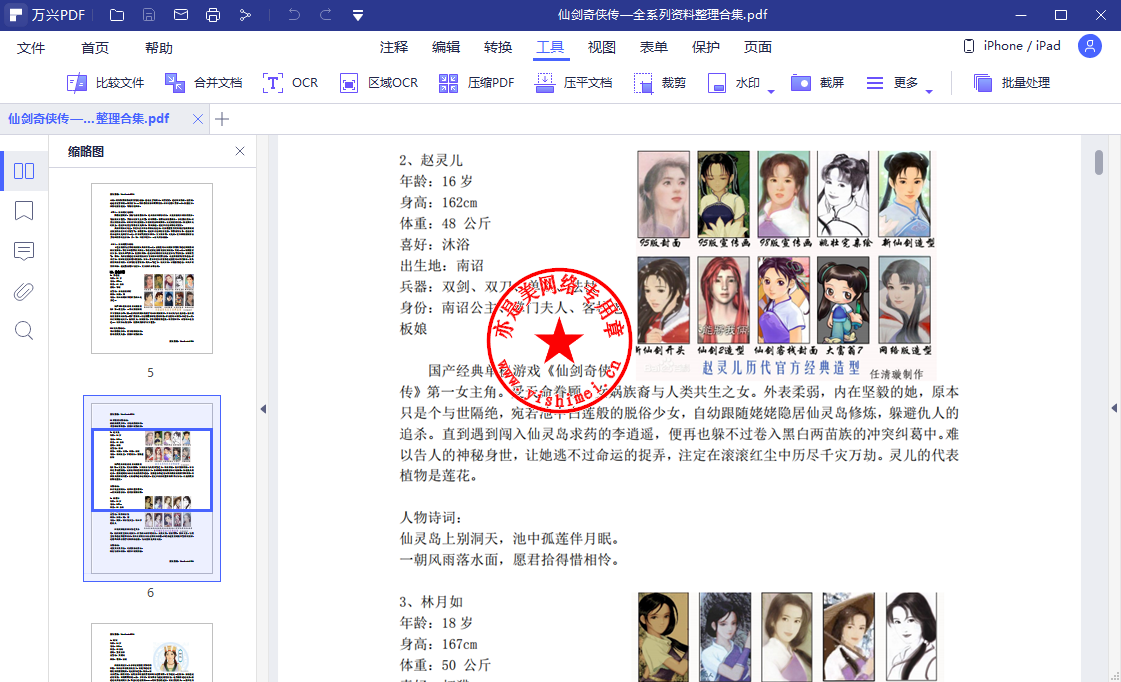Run the OCR tool
Viewport: 1121px width, 682px height.
click(x=290, y=83)
